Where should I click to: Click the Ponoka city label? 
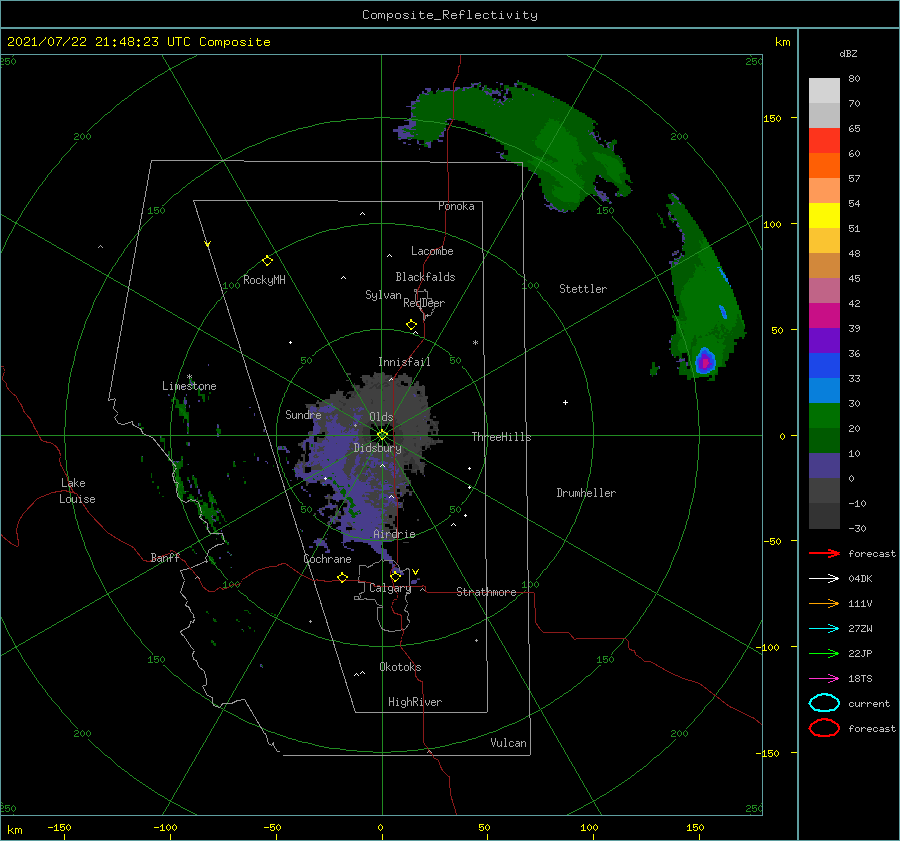(456, 206)
